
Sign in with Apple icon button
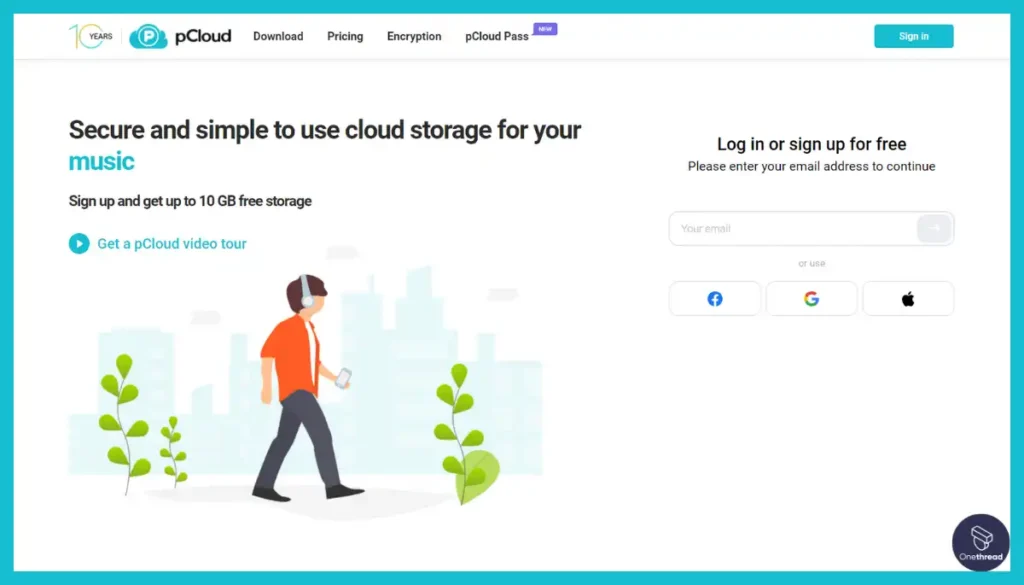(x=908, y=298)
